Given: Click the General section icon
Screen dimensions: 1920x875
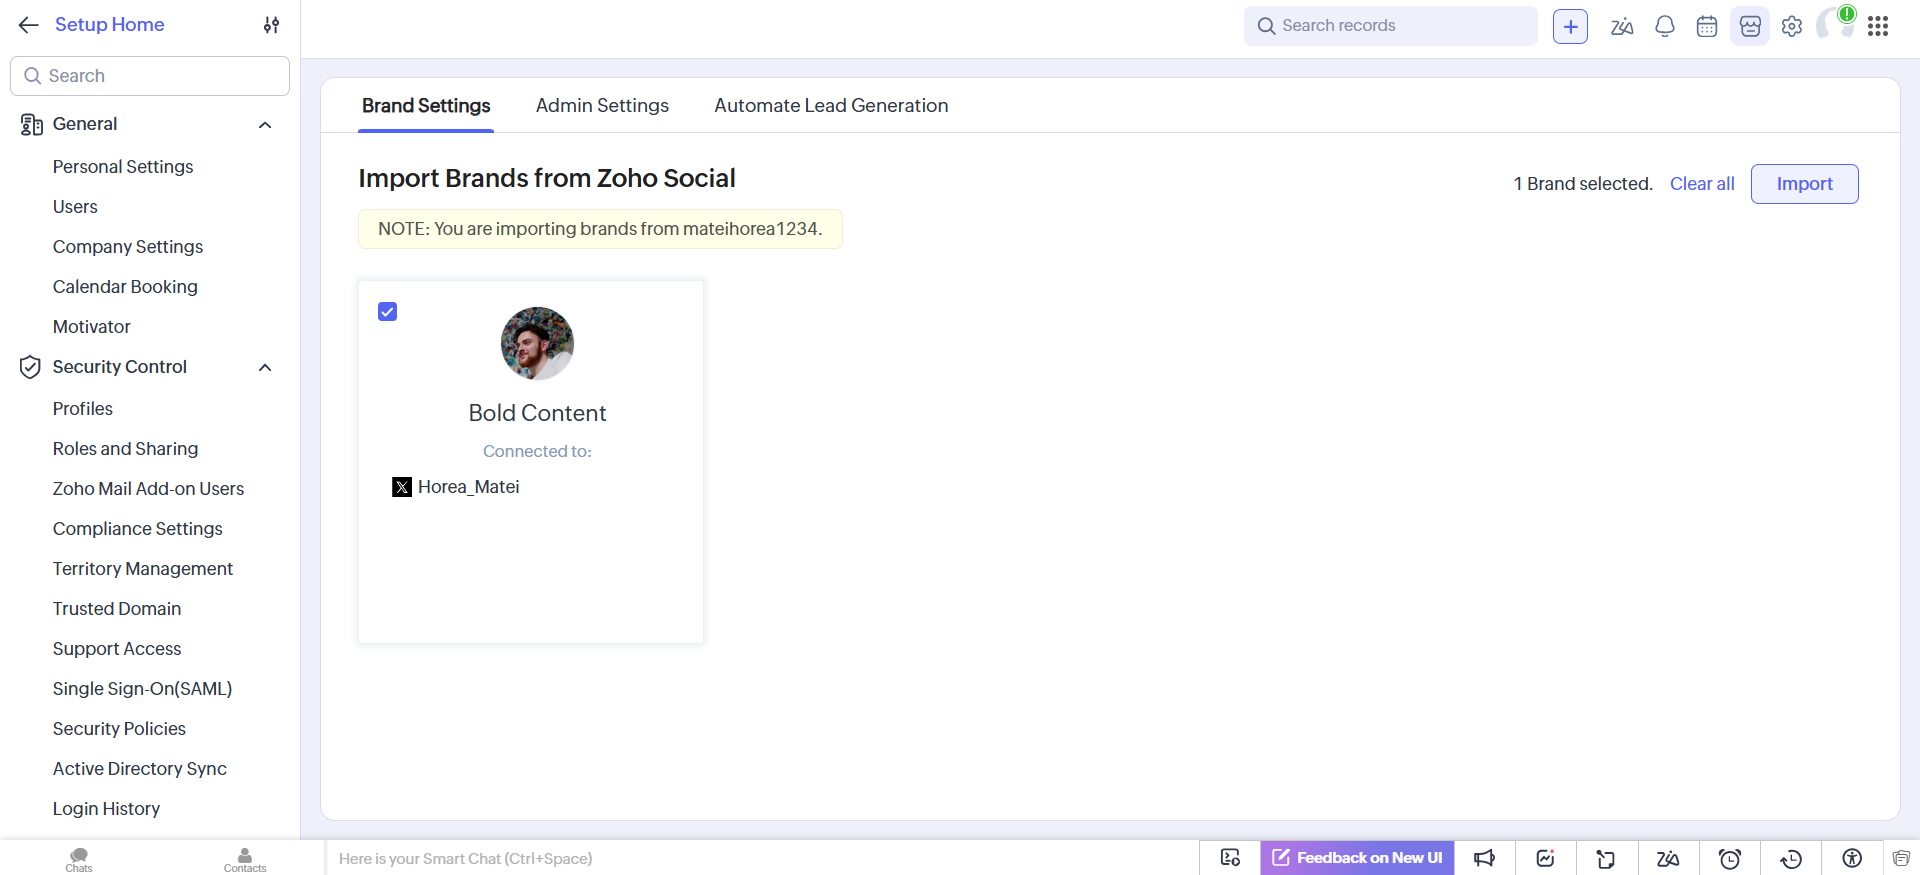Looking at the screenshot, I should pyautogui.click(x=31, y=124).
